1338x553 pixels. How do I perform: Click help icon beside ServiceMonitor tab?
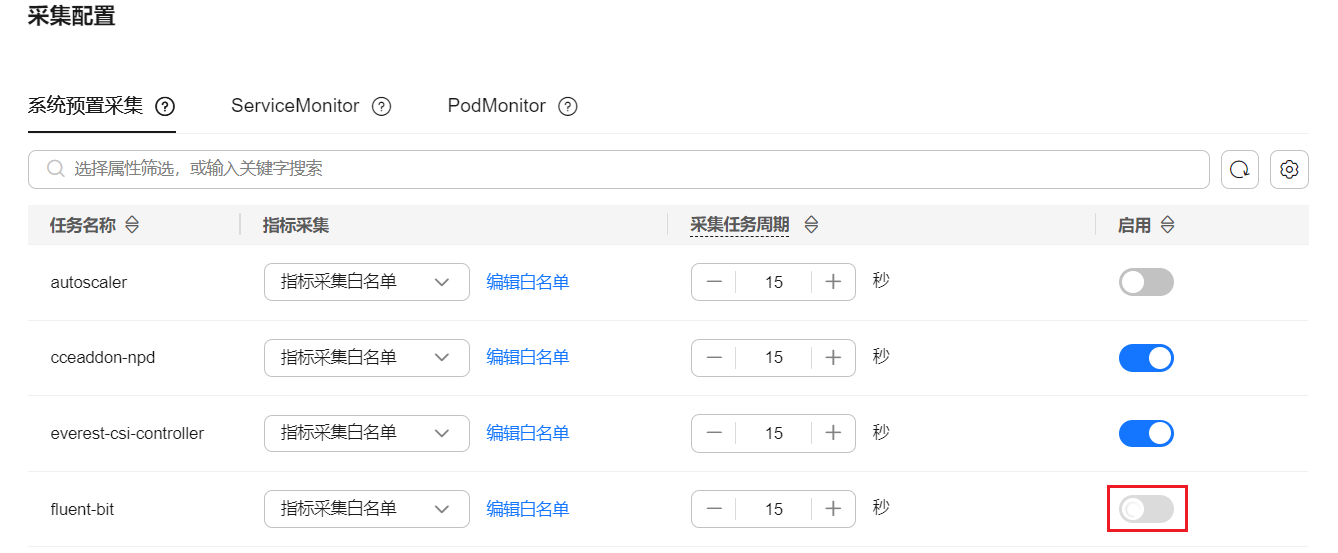click(381, 106)
